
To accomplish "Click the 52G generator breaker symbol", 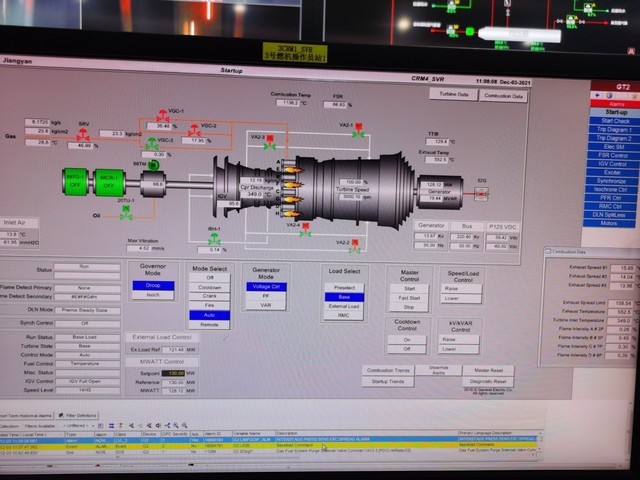I will click(482, 193).
